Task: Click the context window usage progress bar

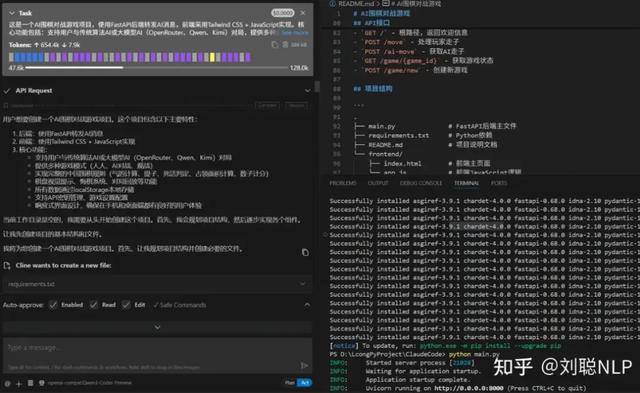Action: coord(157,68)
